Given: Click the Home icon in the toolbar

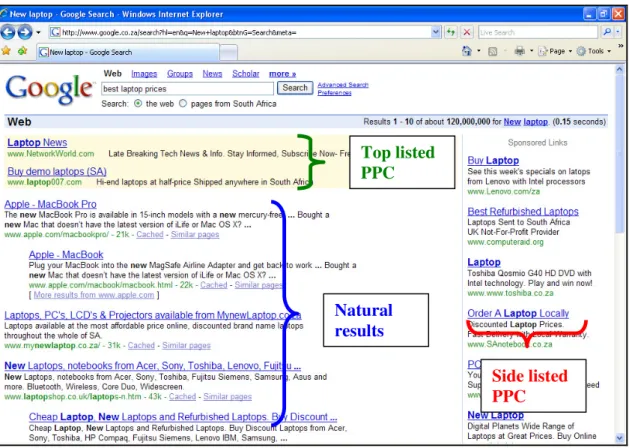Looking at the screenshot, I should coord(467,51).
